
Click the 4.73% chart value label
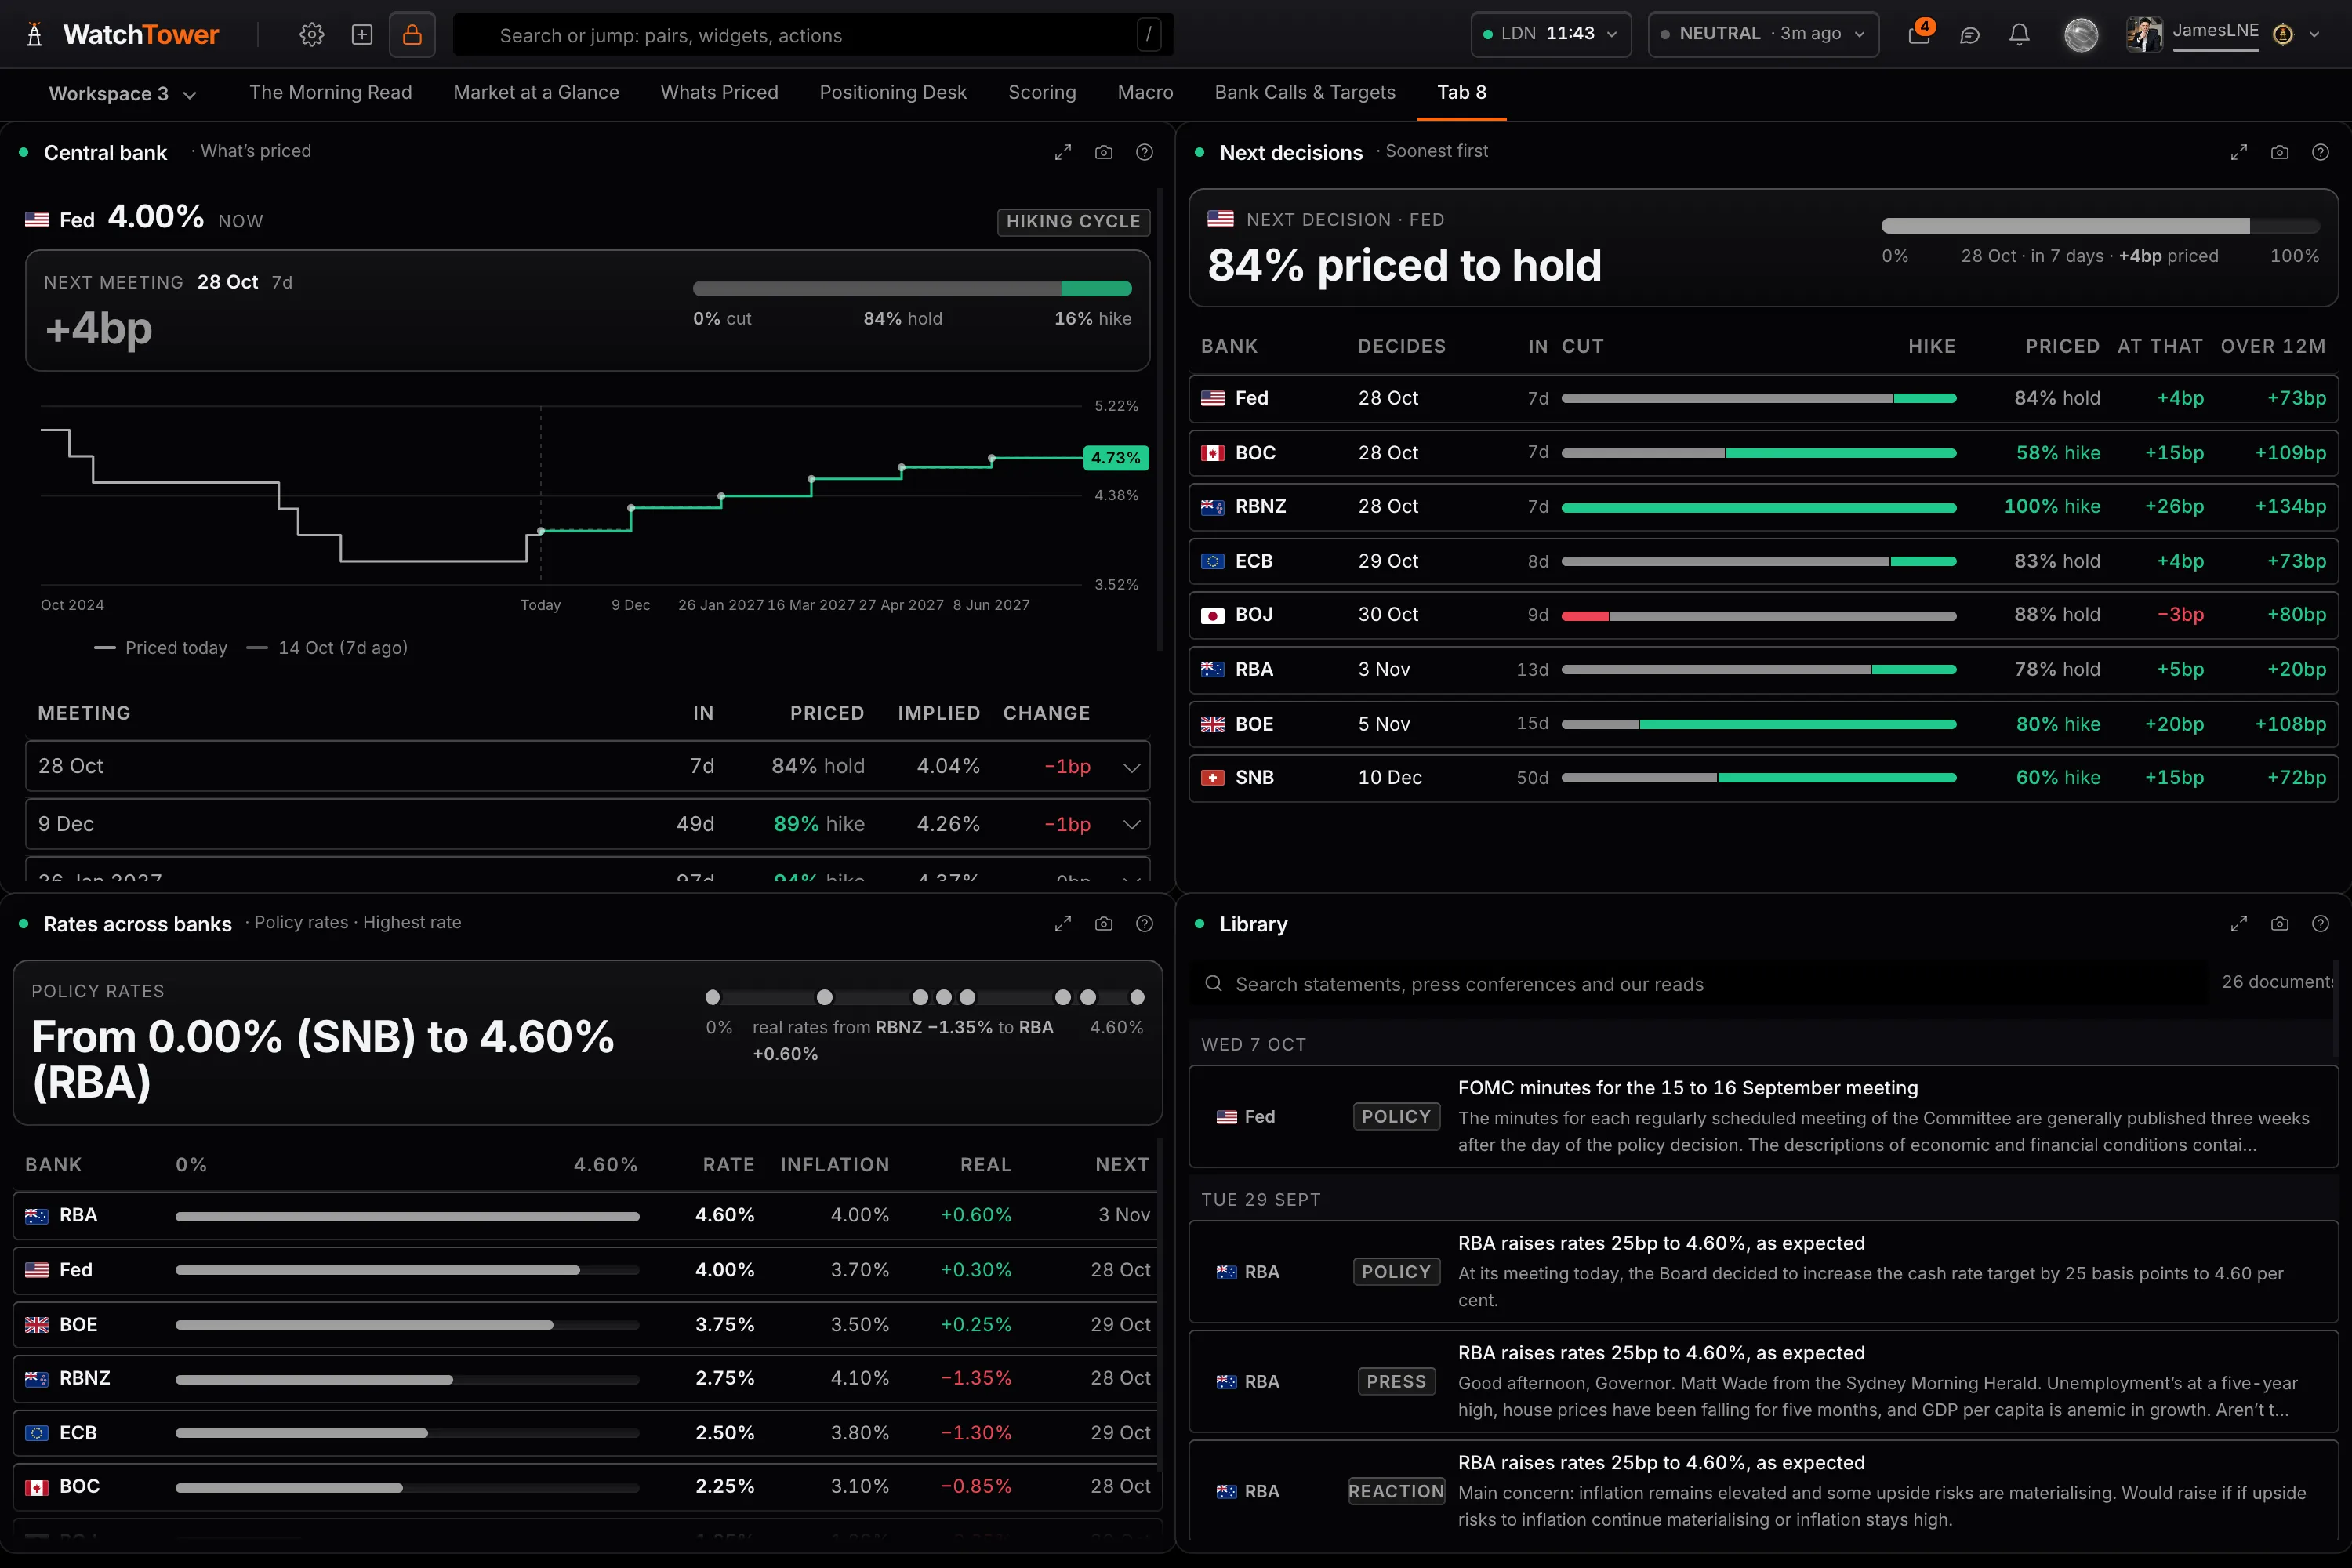click(x=1115, y=458)
